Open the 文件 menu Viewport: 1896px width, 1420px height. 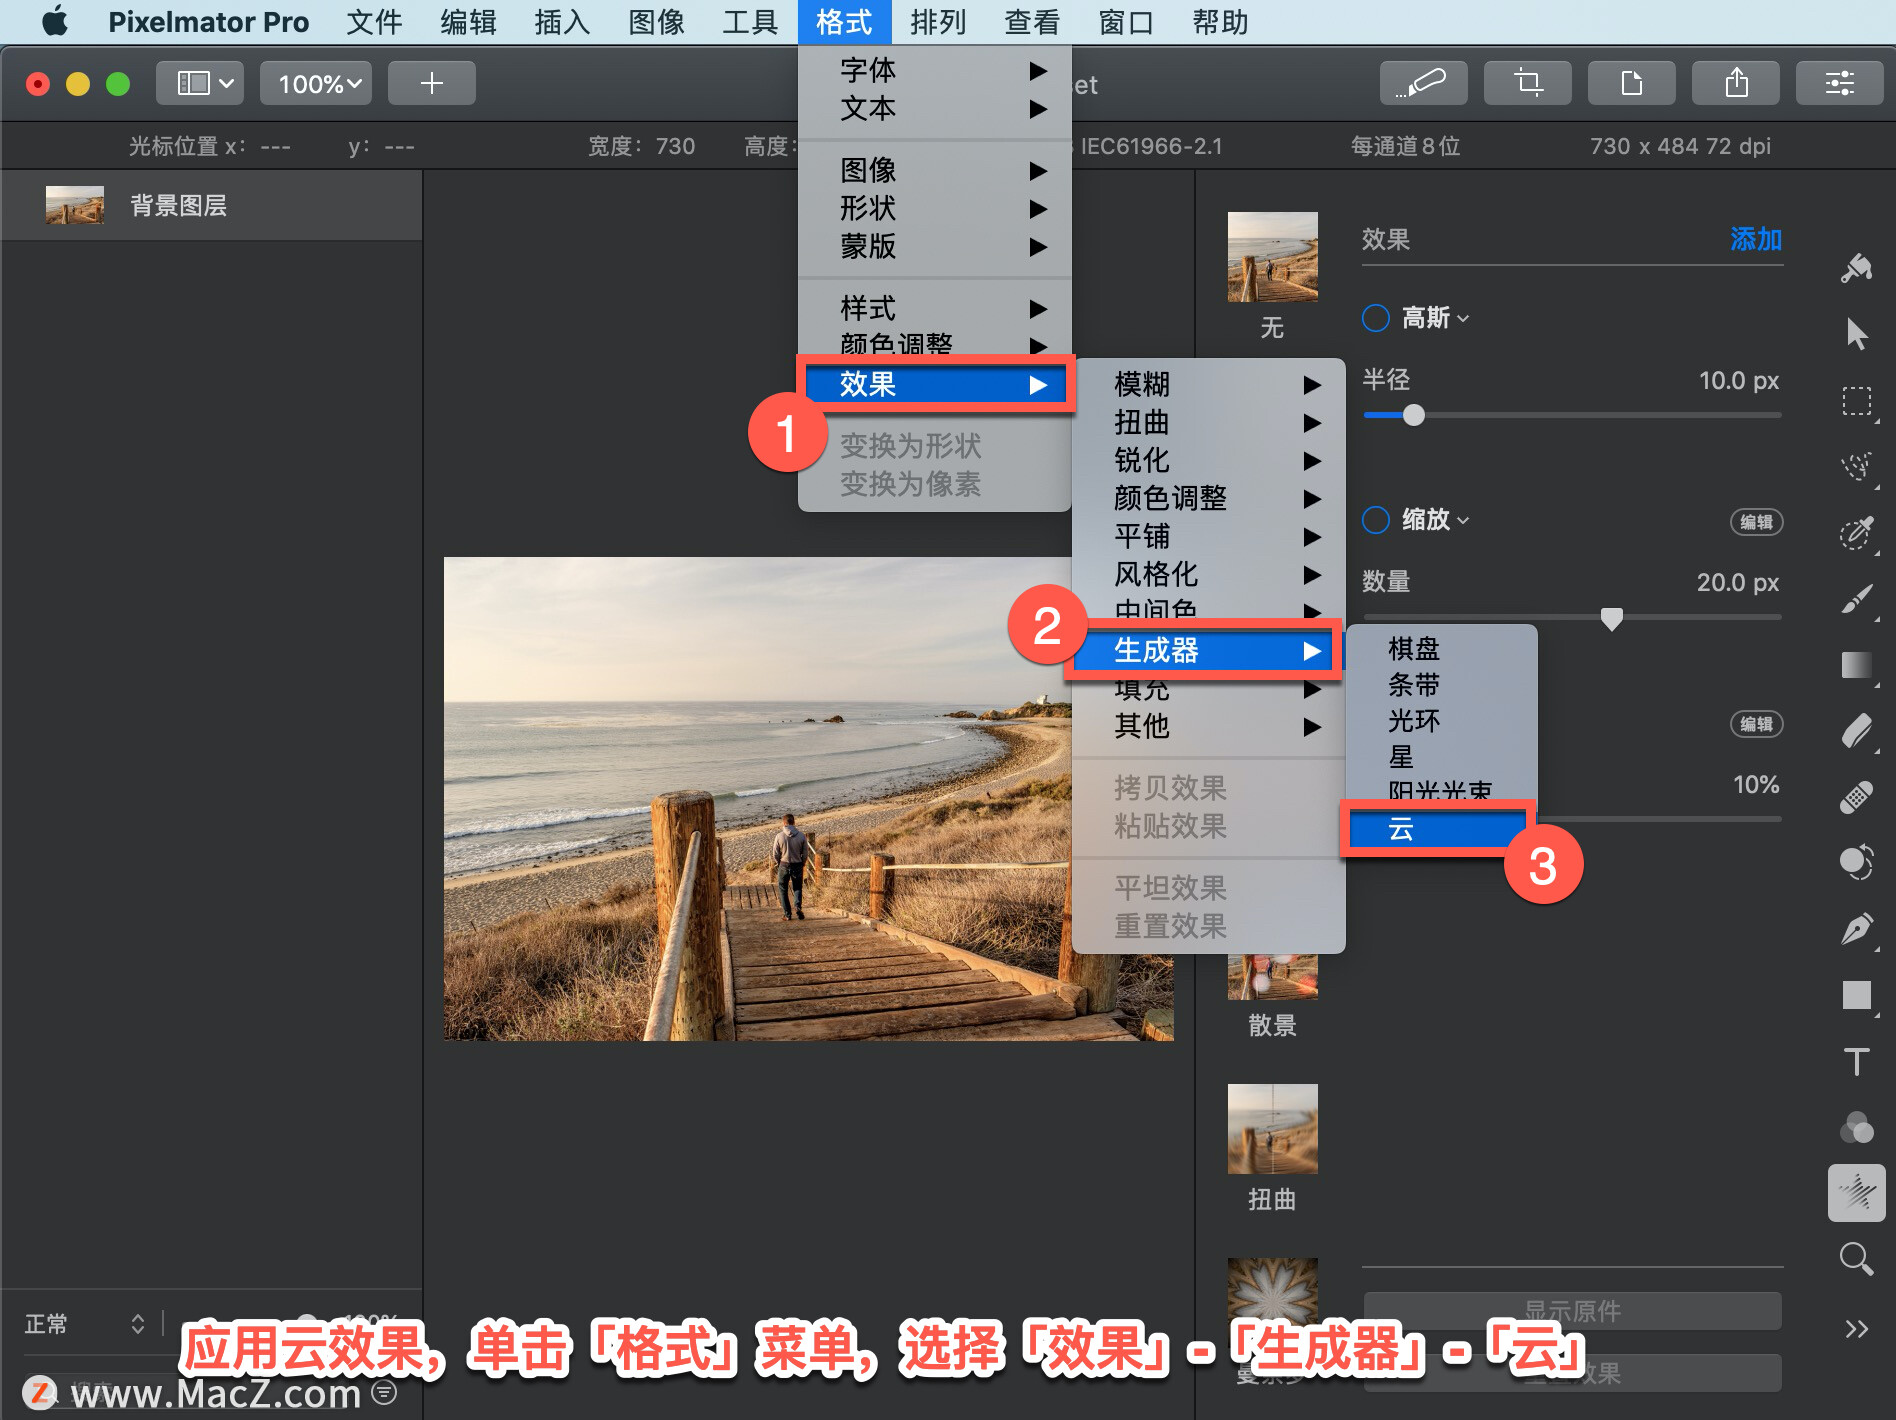[374, 22]
